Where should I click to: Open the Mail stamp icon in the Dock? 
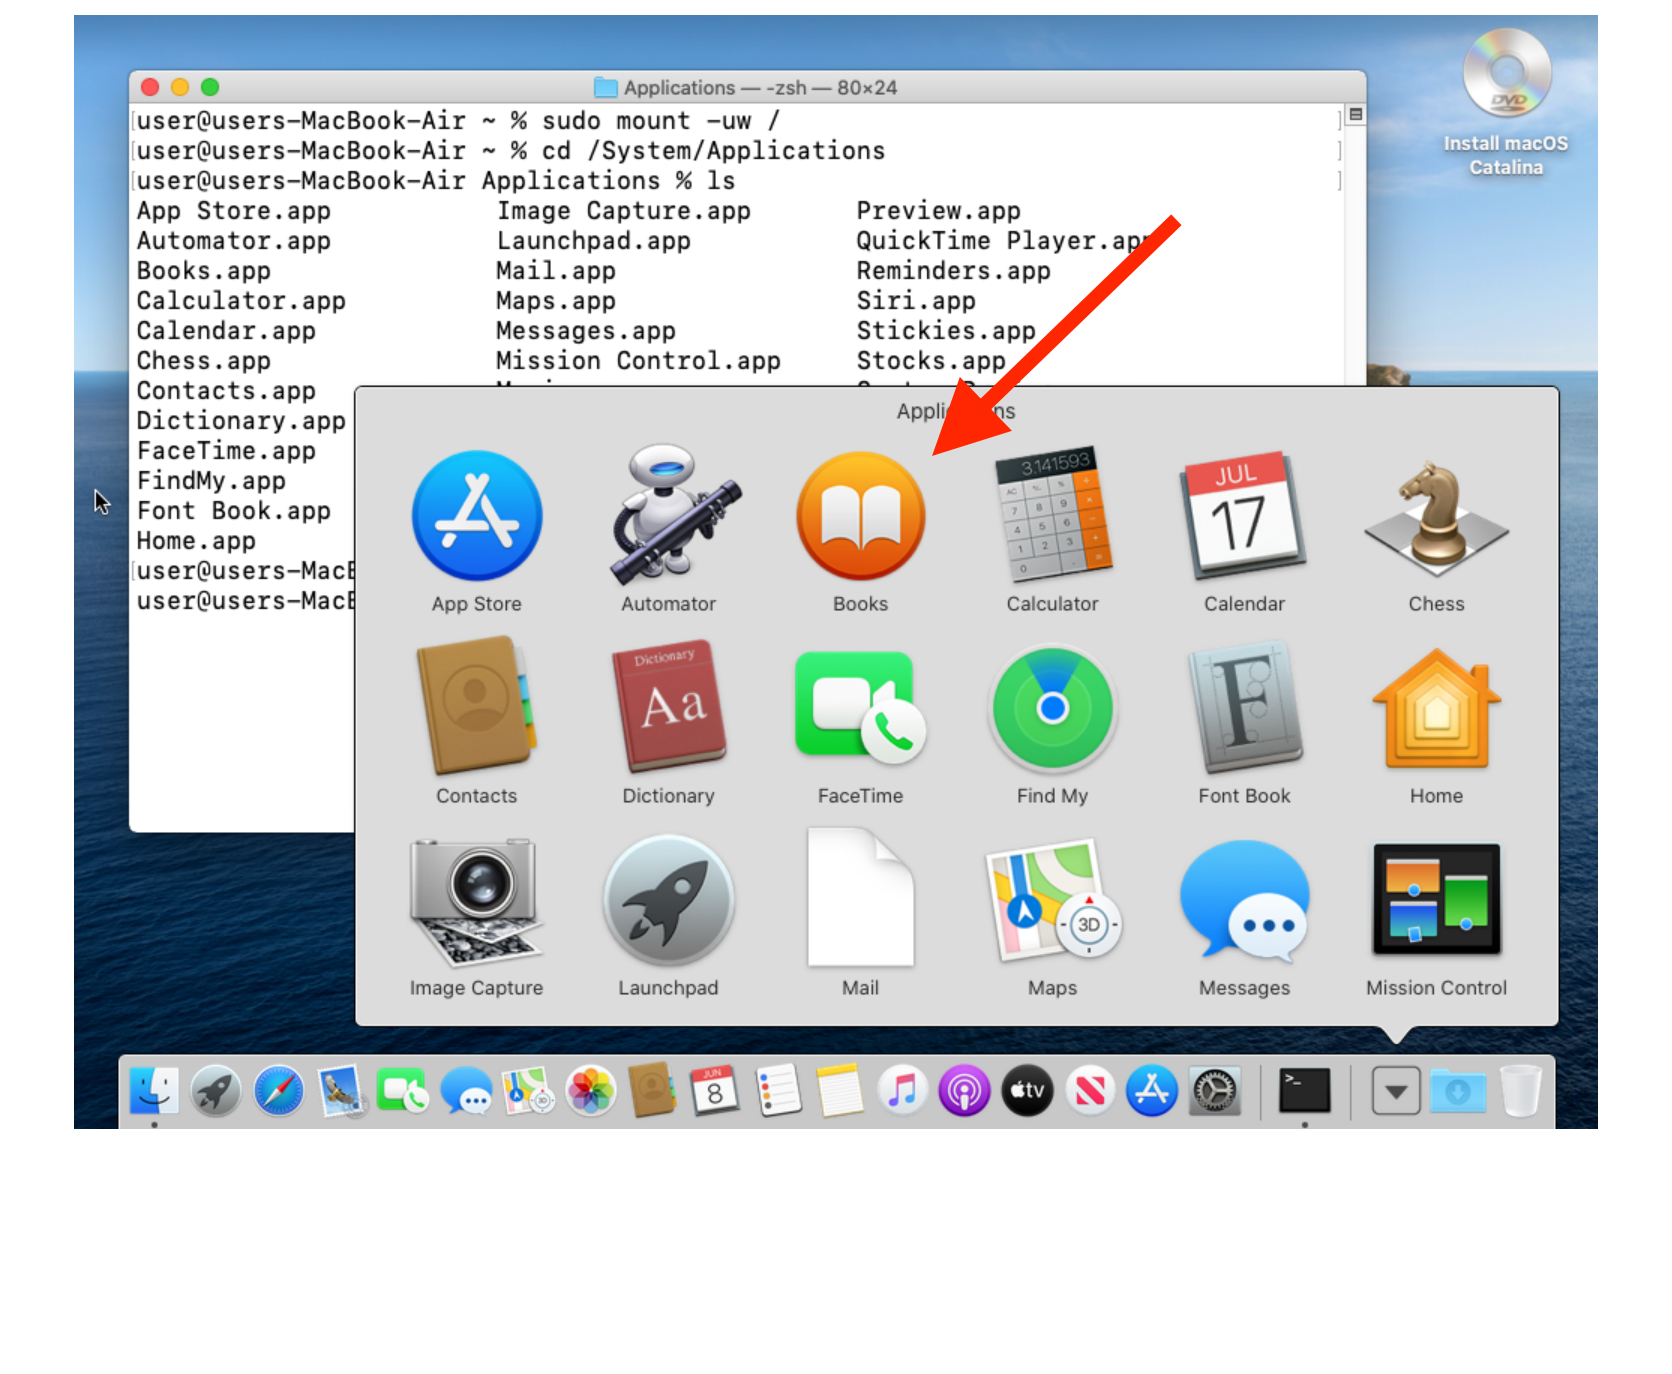tap(341, 1090)
